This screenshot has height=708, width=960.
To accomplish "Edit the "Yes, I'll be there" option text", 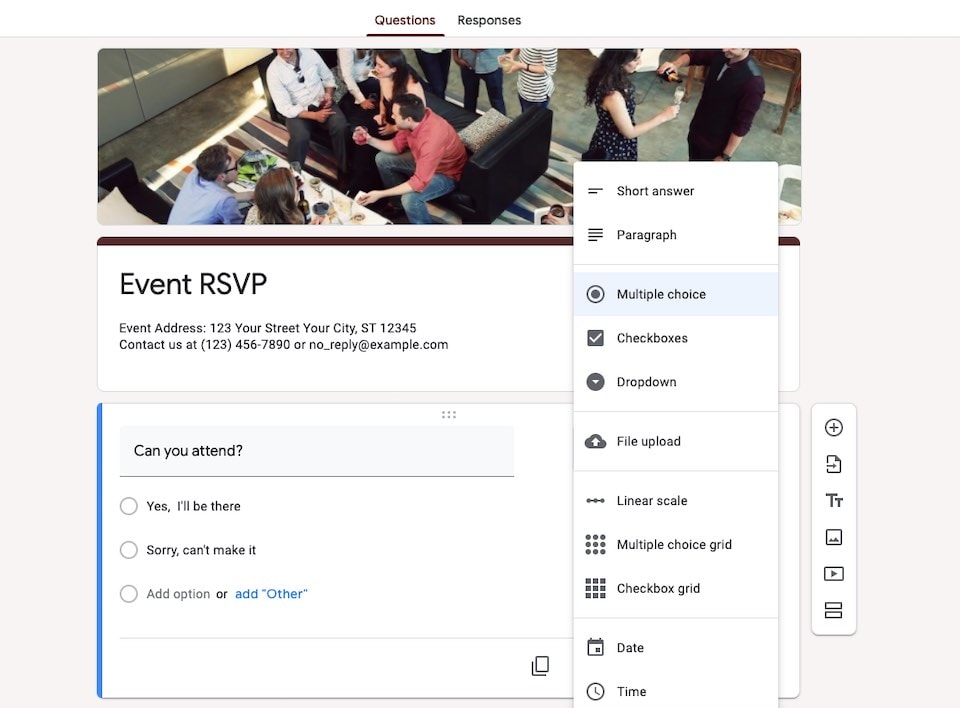I will pyautogui.click(x=193, y=507).
